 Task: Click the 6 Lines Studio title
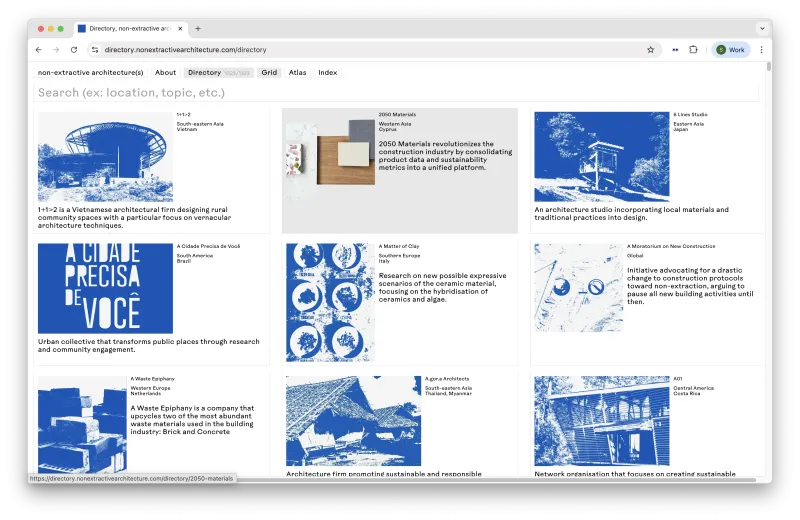pos(690,115)
